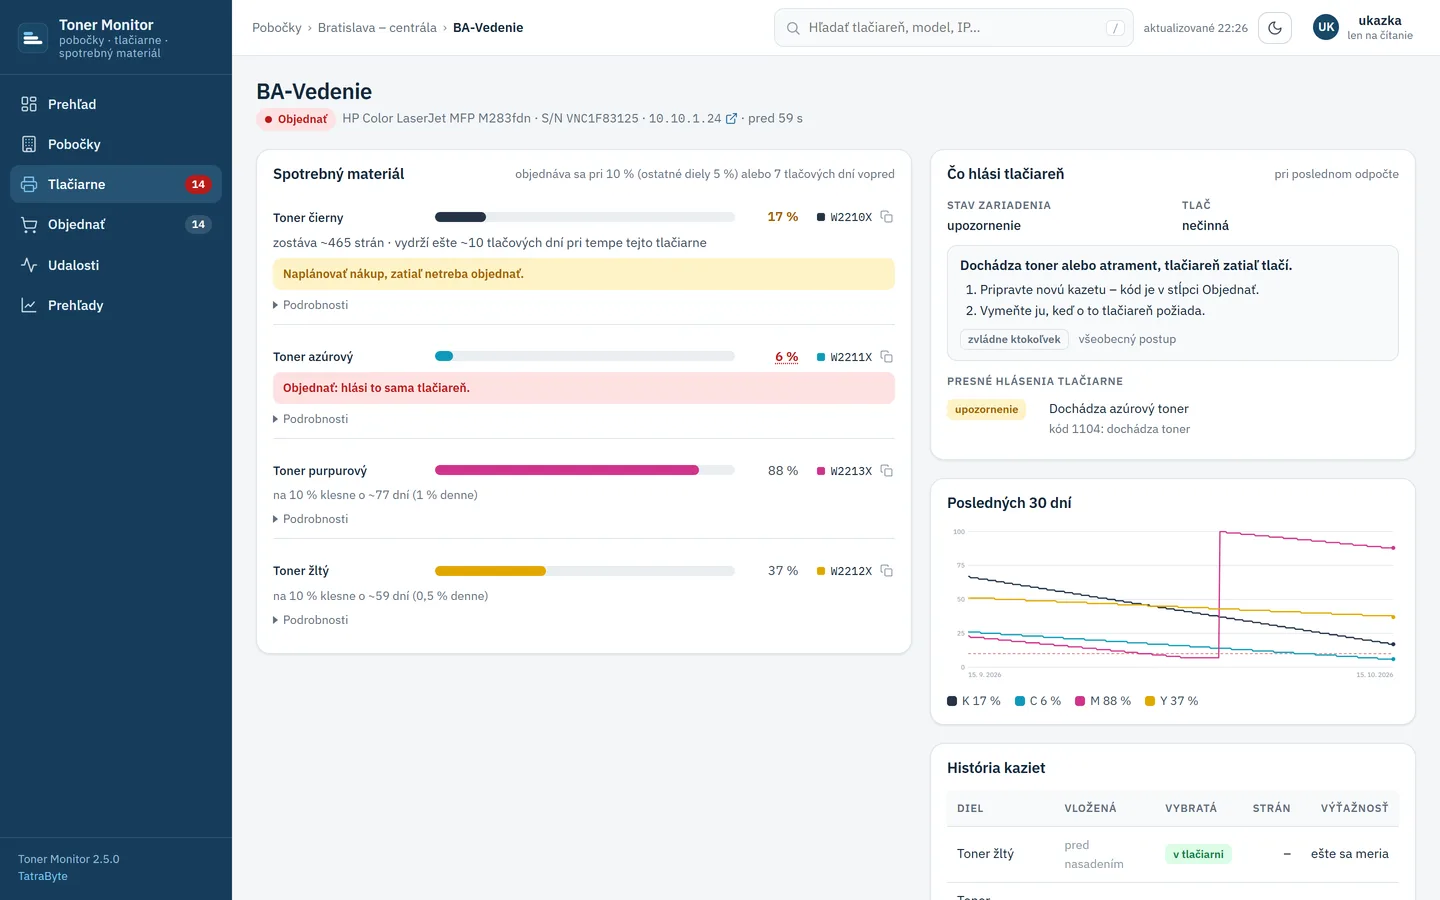
Task: Click the yellow toner level bar
Action: point(585,571)
